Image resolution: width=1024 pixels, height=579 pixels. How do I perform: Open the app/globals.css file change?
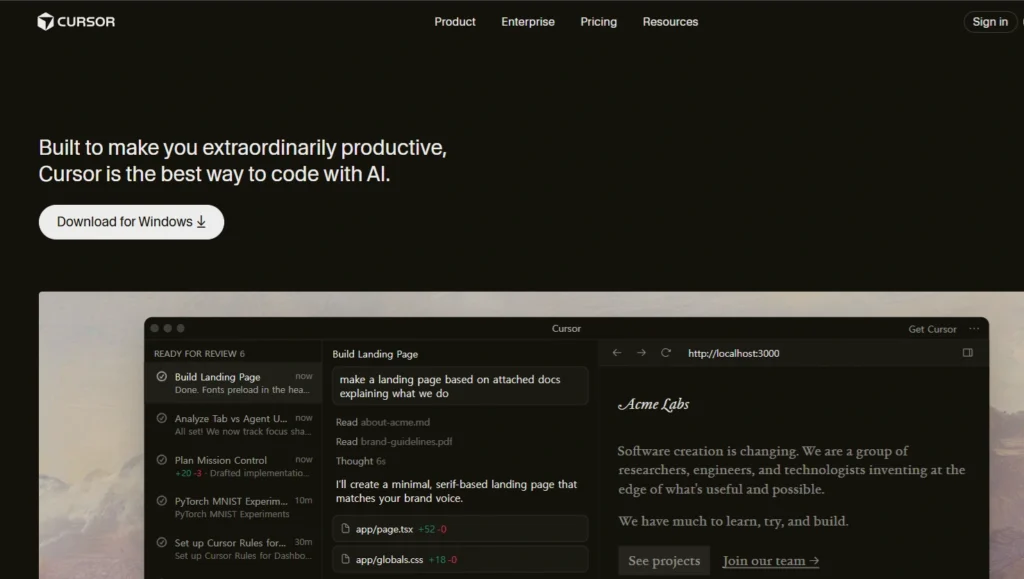point(460,559)
